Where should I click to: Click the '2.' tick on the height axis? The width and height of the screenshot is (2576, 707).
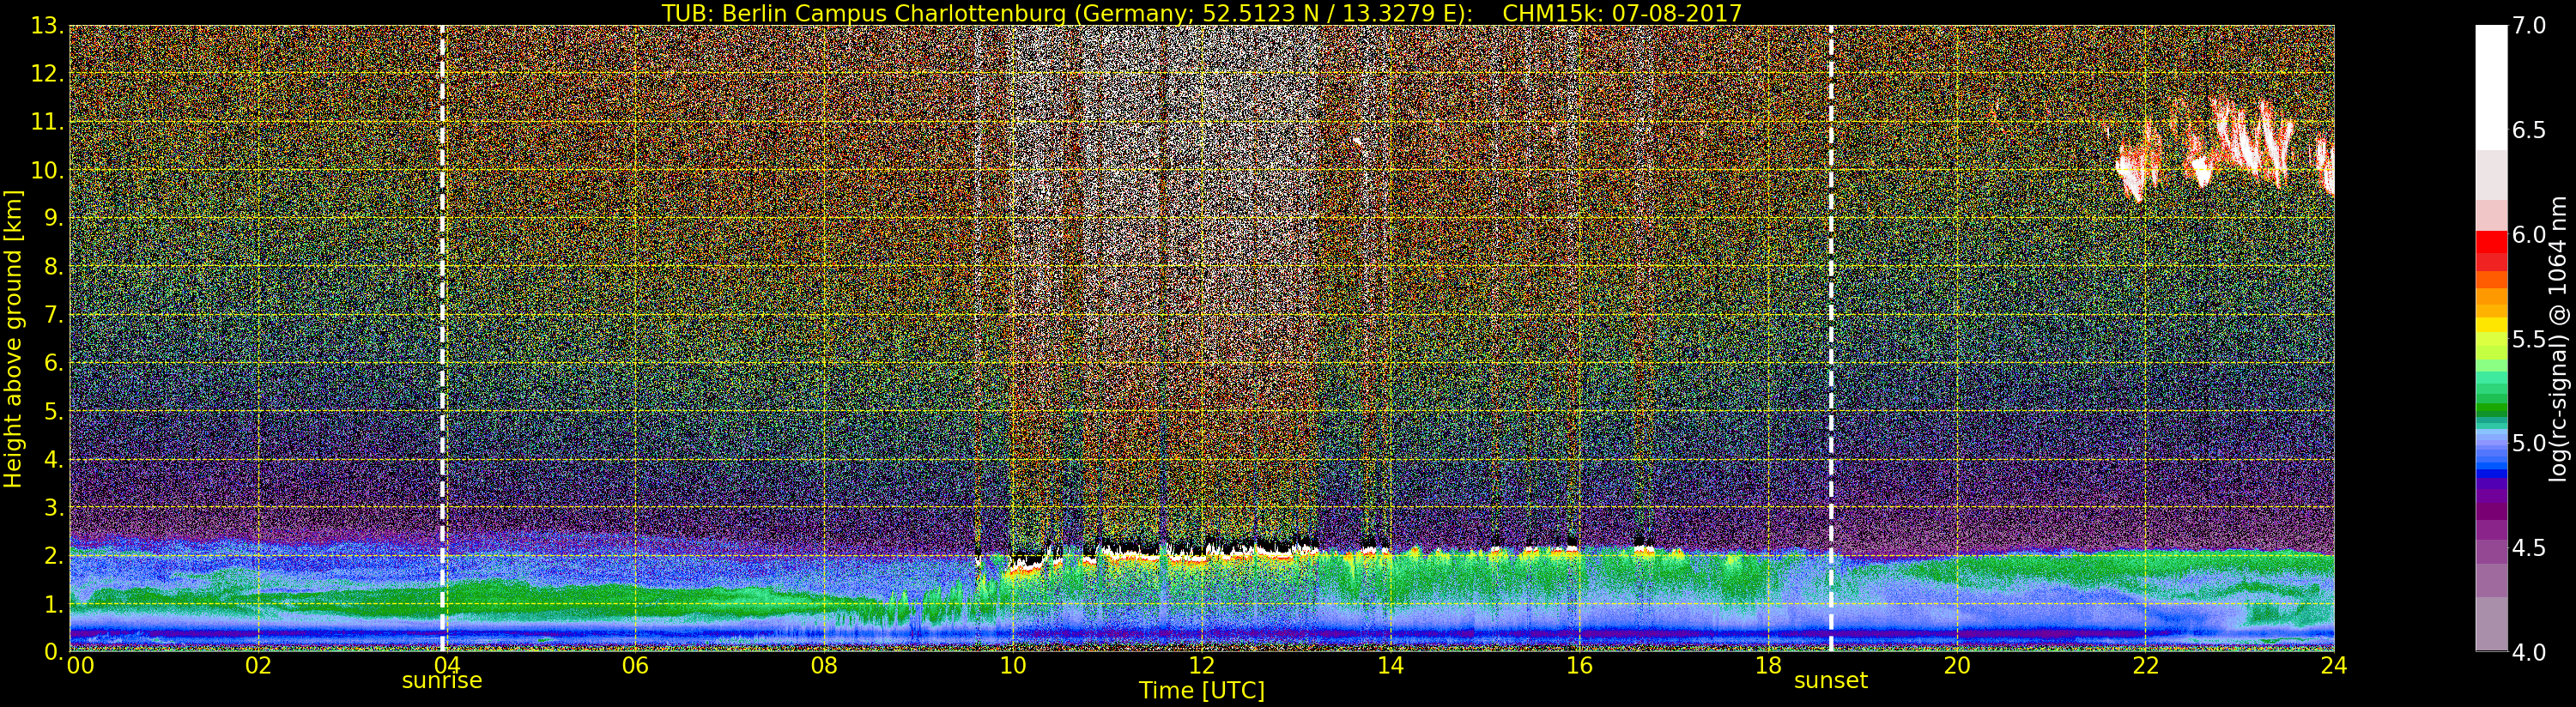tap(54, 555)
